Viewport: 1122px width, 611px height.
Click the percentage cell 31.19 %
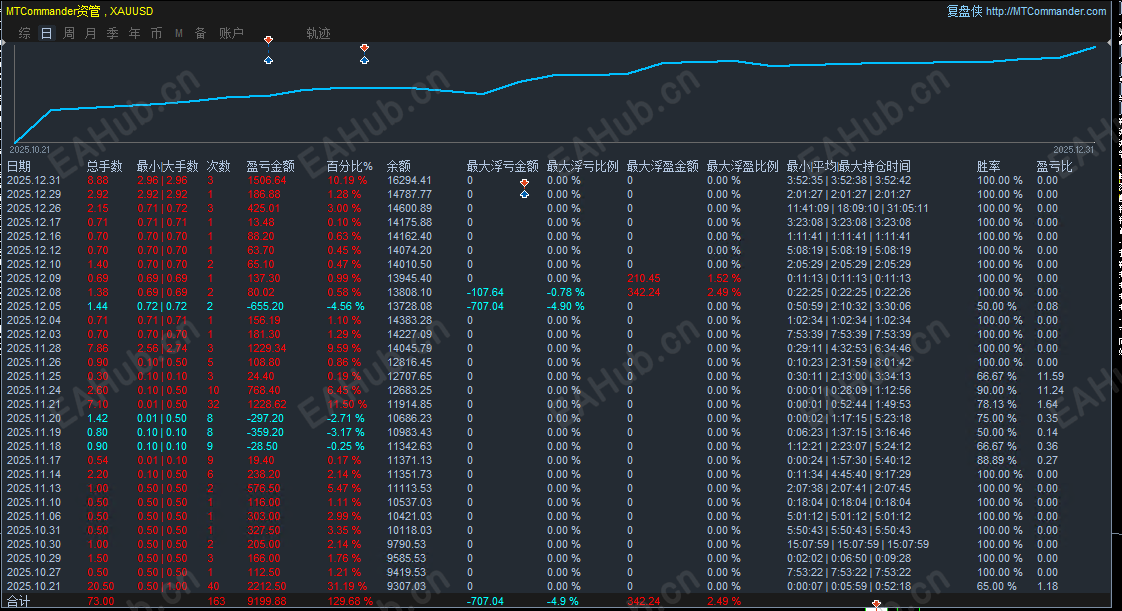347,586
